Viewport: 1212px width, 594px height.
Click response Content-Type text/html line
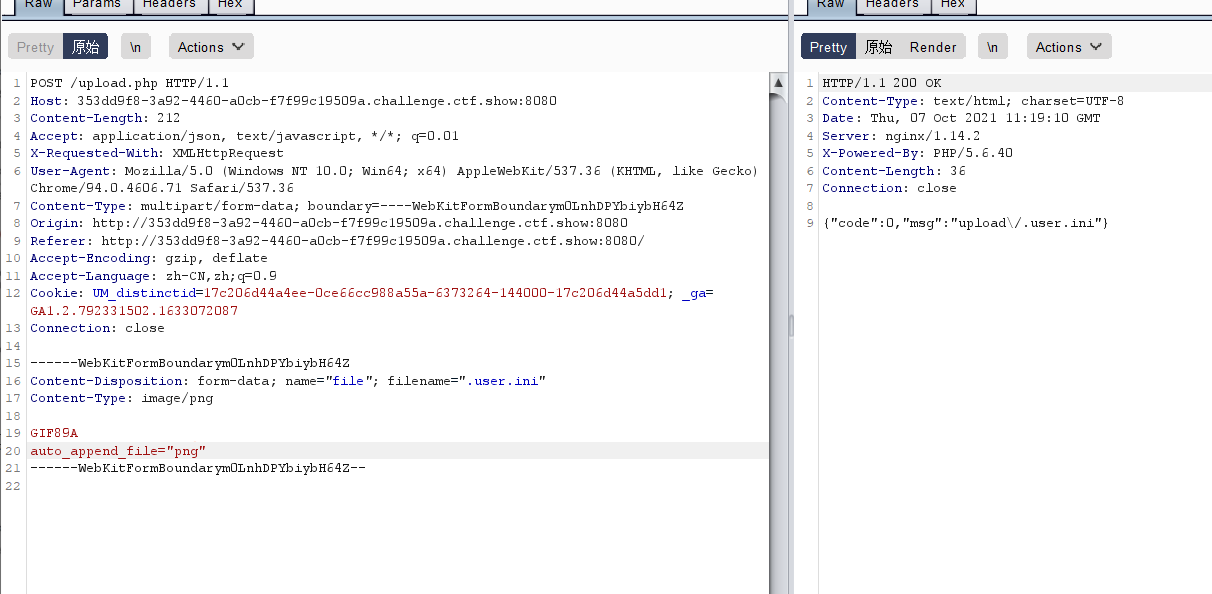click(973, 101)
